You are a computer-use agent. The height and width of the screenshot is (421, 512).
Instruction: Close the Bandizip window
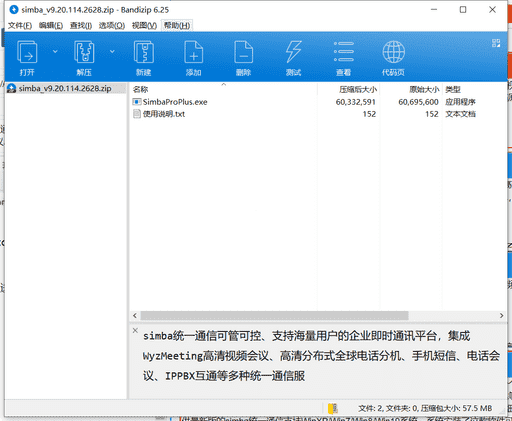[492, 10]
